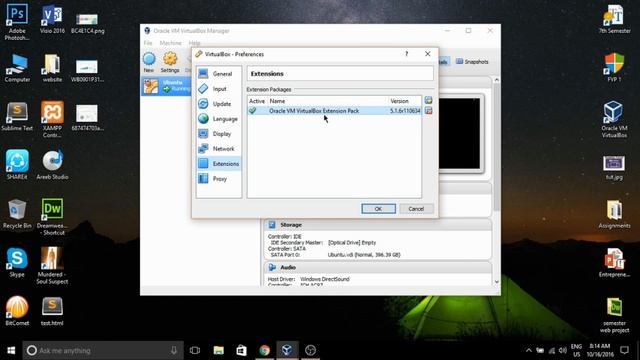Viewport: 640px width, 360px height.
Task: Open File Explorer from the taskbar
Action: [x=218, y=350]
